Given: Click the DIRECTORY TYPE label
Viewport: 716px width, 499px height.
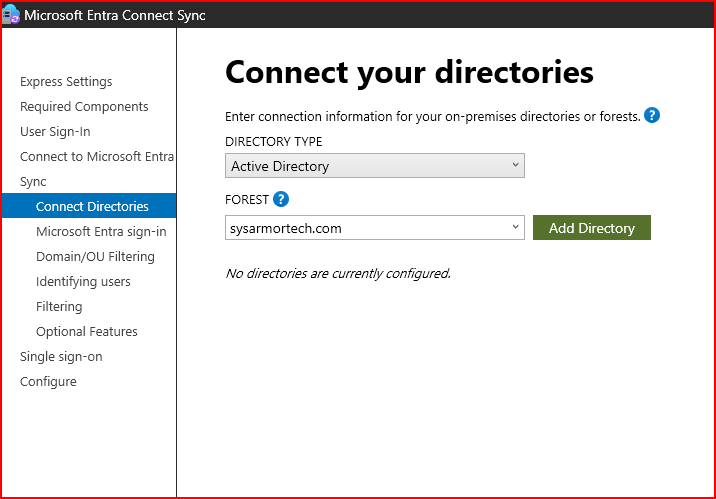Looking at the screenshot, I should [x=274, y=142].
